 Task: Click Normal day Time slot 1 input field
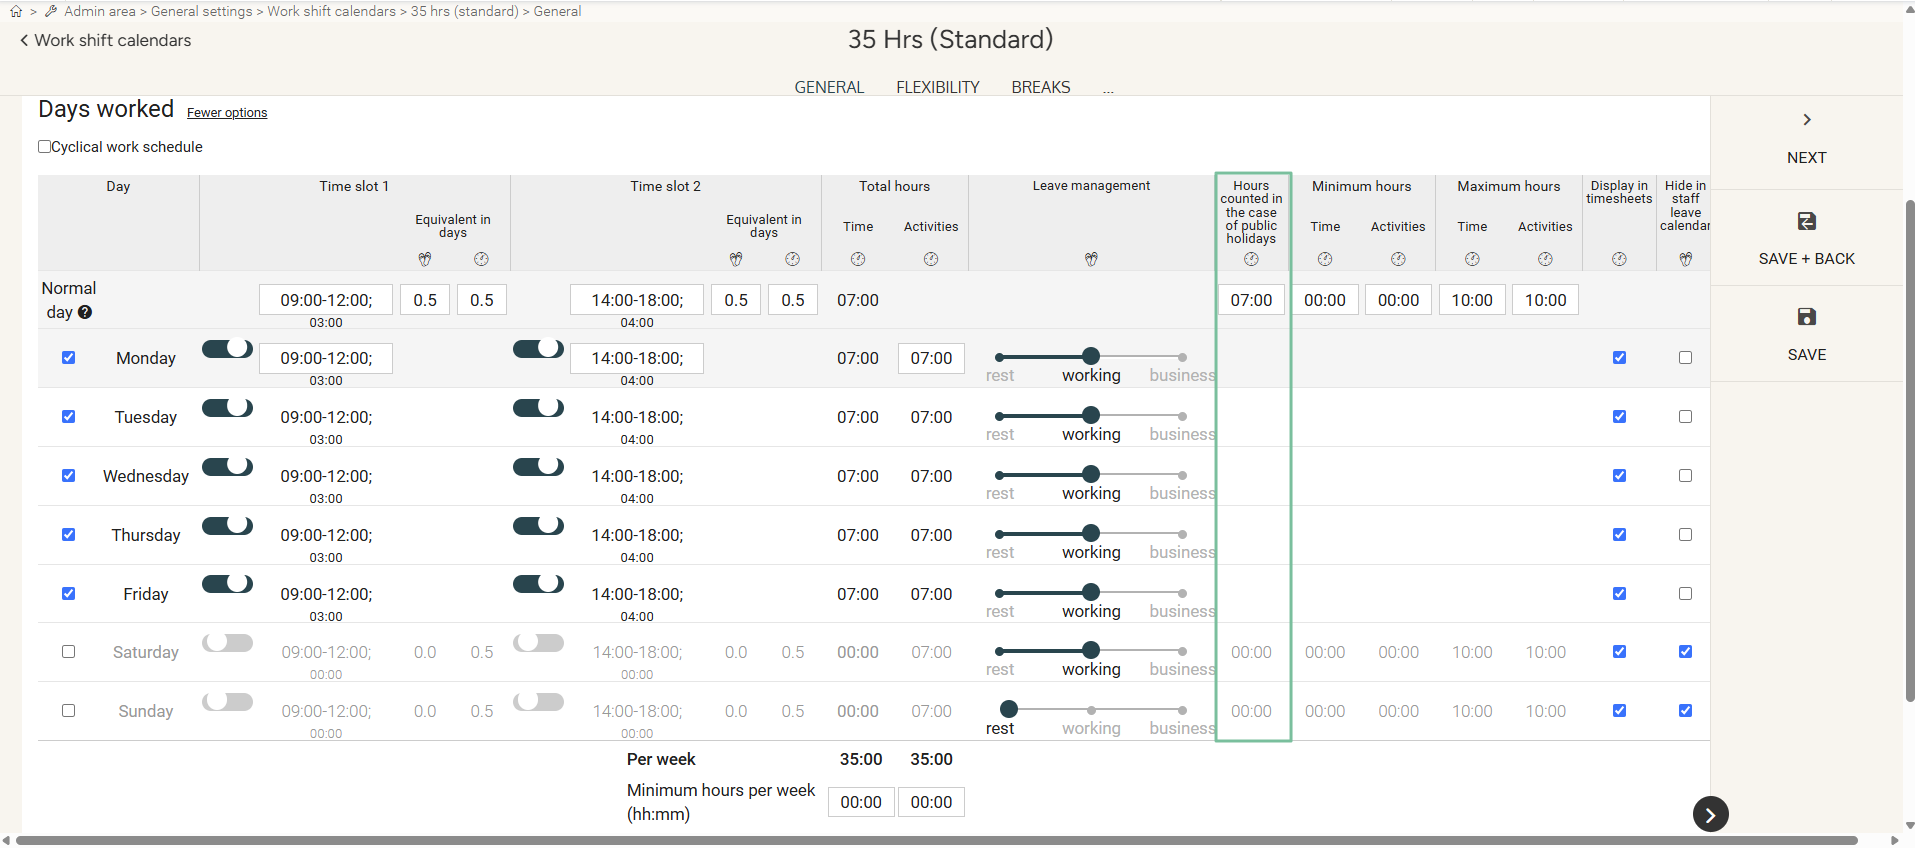click(326, 300)
